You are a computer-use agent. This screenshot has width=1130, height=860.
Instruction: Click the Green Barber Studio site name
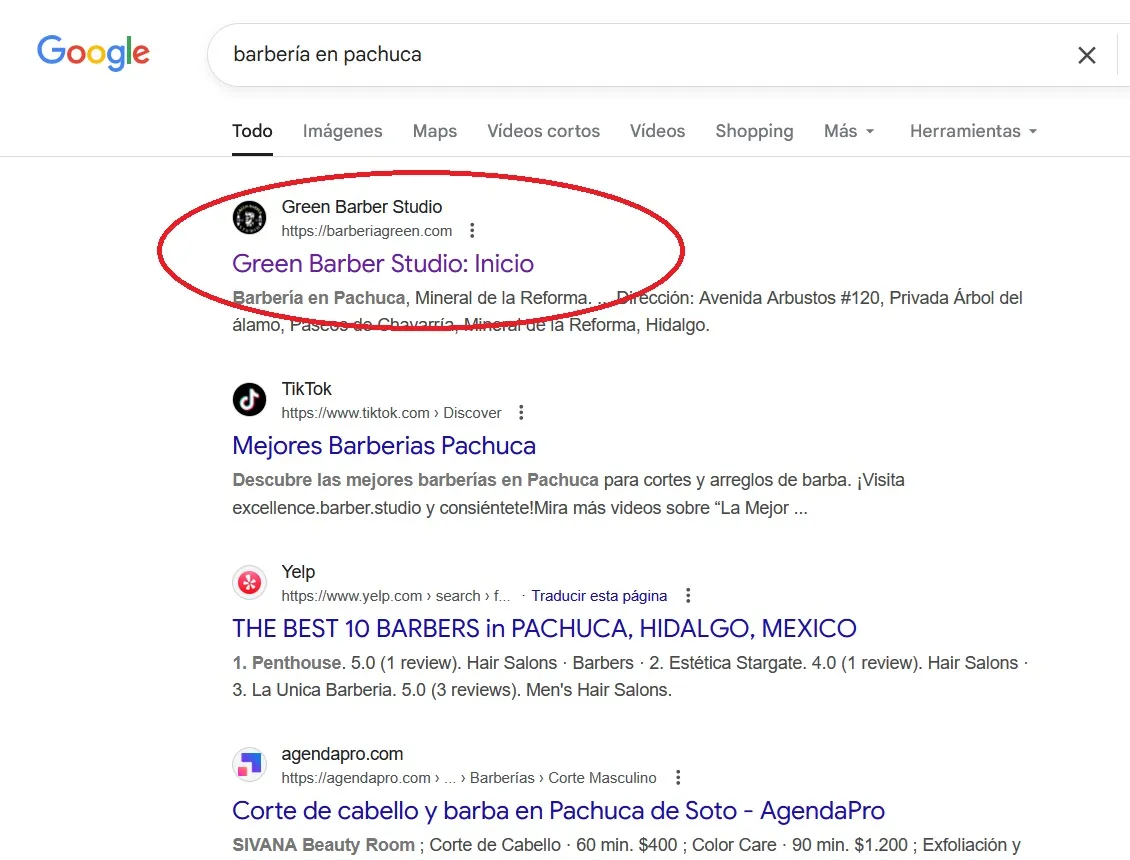[362, 207]
